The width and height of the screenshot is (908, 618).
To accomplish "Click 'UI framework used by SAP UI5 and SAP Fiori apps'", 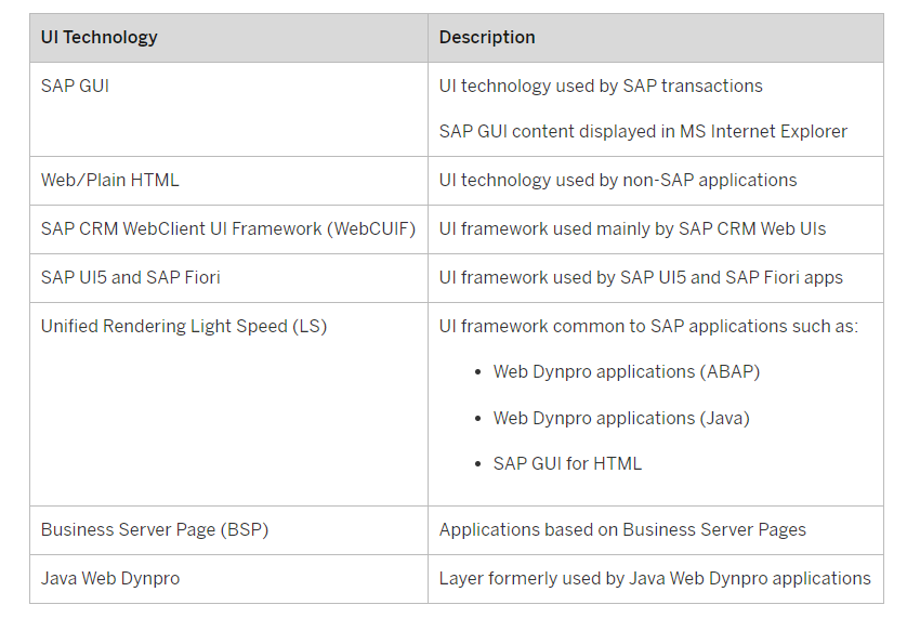I will tap(641, 277).
